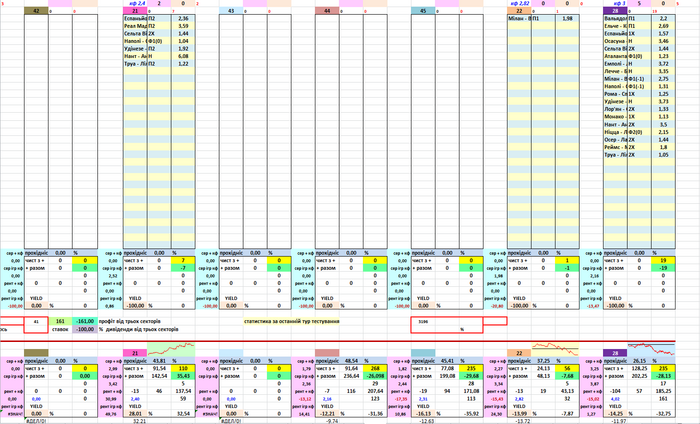Click the Лечче match cell

click(615, 72)
